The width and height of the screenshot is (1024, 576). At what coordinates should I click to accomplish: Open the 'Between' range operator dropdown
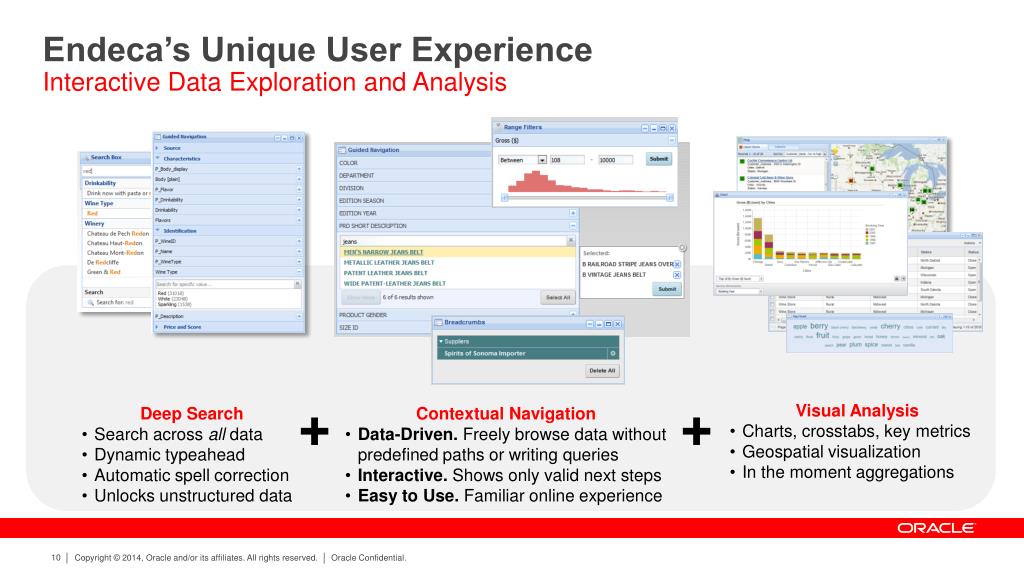click(x=542, y=160)
